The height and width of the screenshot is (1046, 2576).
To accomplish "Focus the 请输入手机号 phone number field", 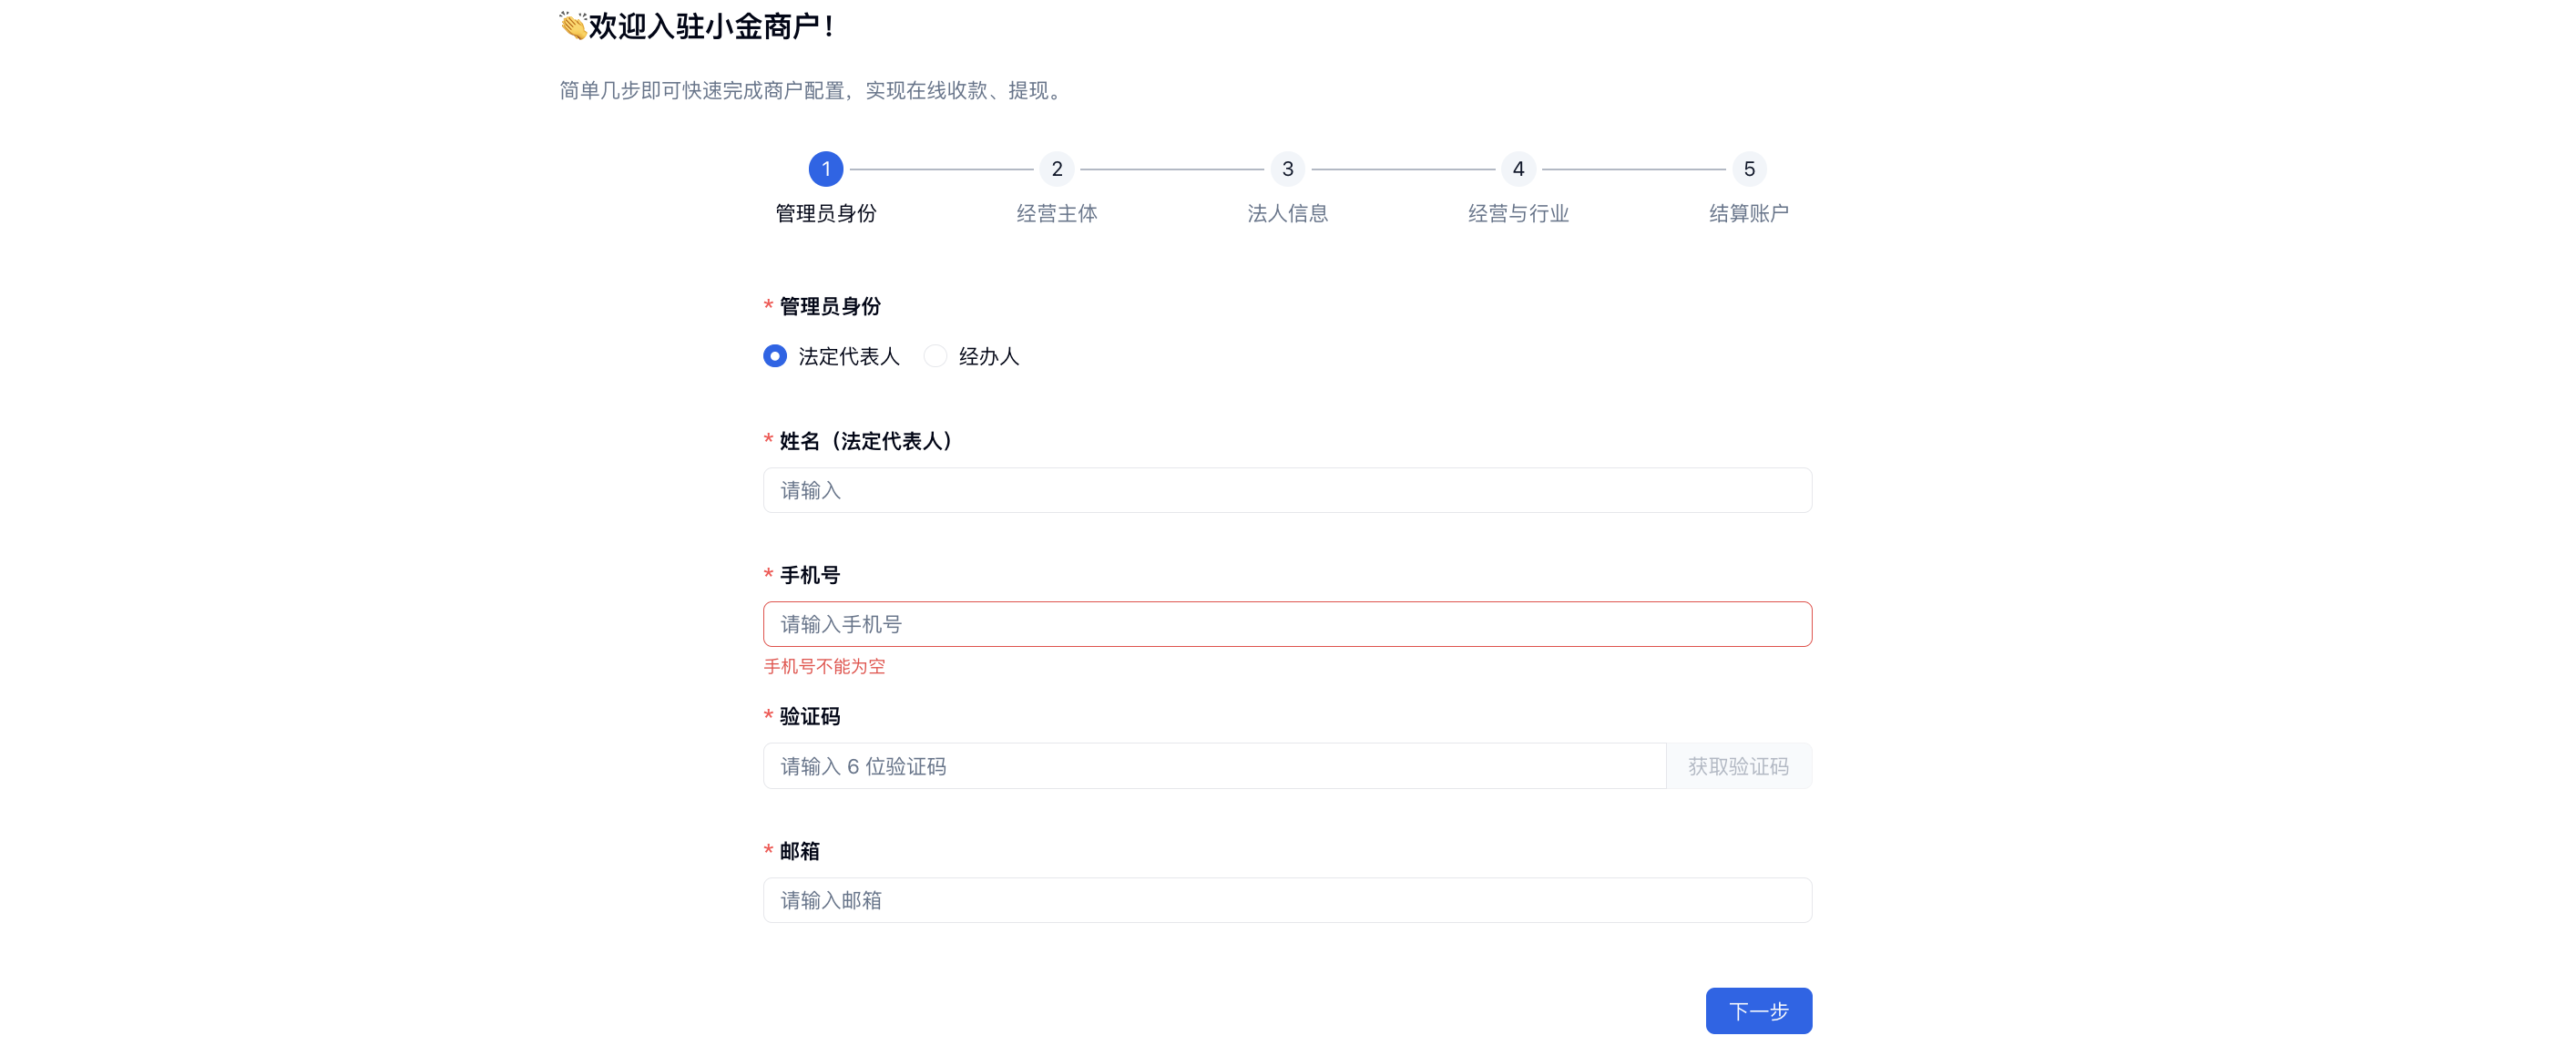I will click(x=1287, y=624).
